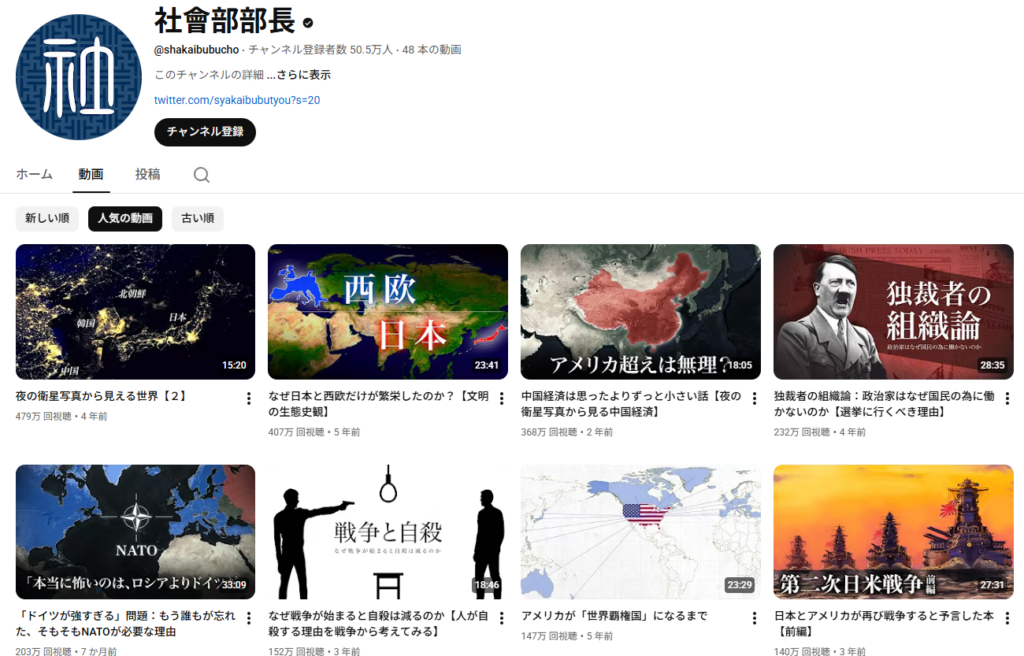
Task: Open more options for アメリカが「世界覇権国」 video
Action: pyautogui.click(x=753, y=619)
